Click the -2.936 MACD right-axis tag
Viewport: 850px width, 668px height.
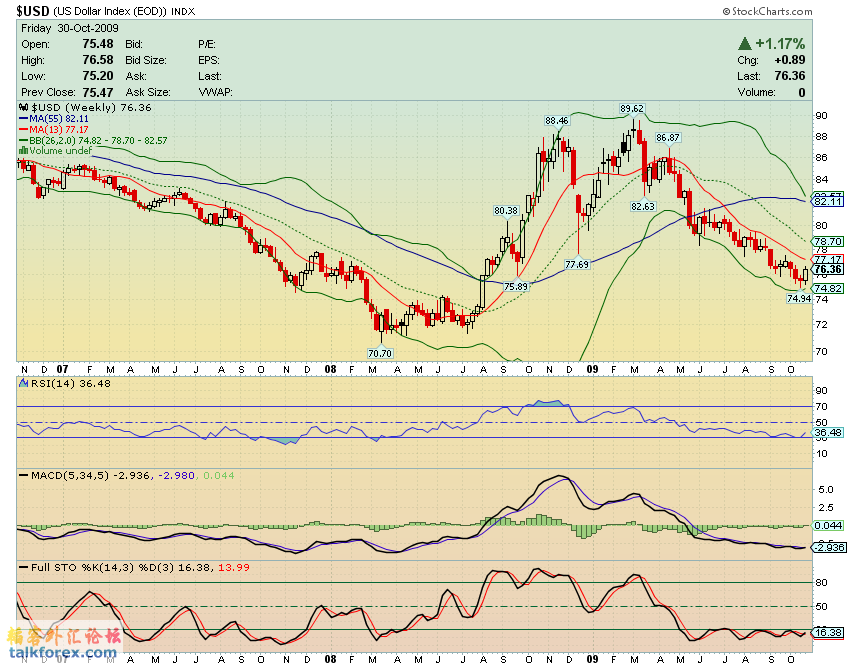(x=828, y=548)
